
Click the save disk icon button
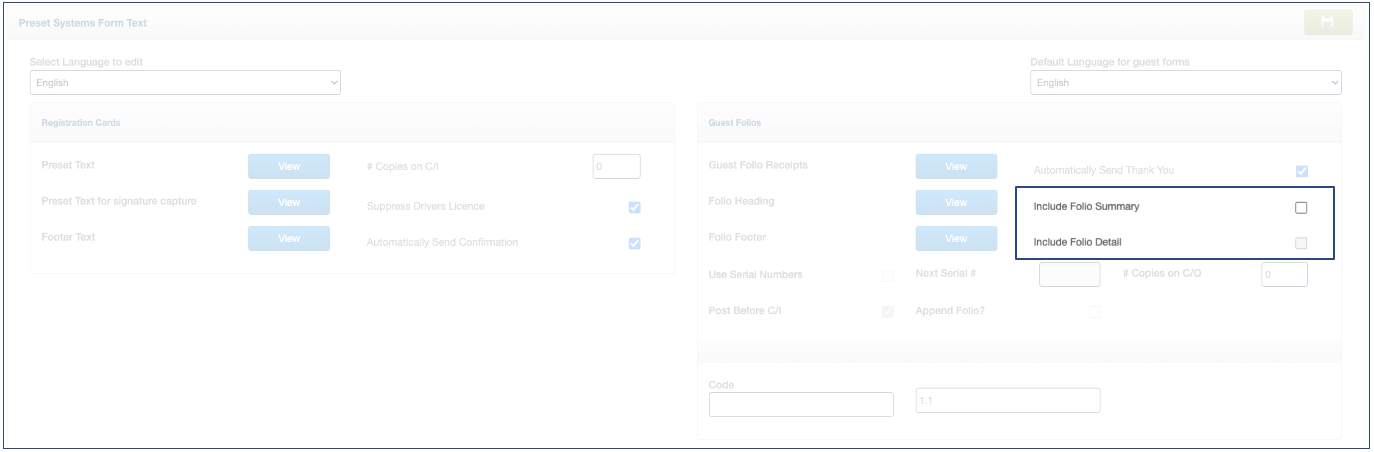click(x=1328, y=22)
